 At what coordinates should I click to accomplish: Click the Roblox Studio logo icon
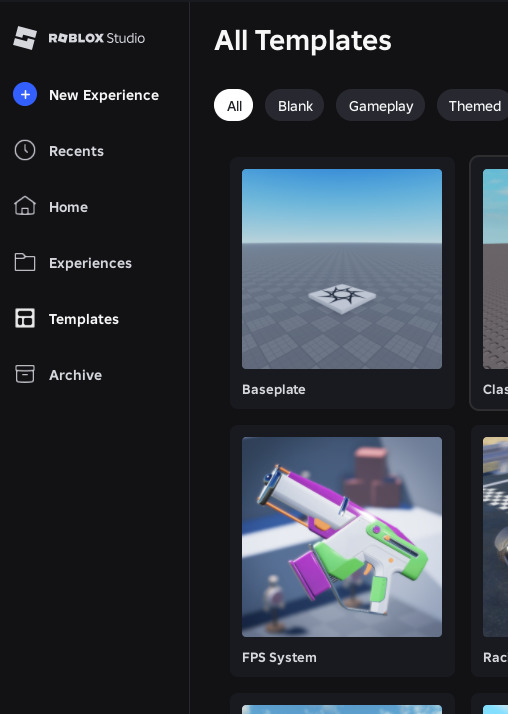tap(25, 38)
